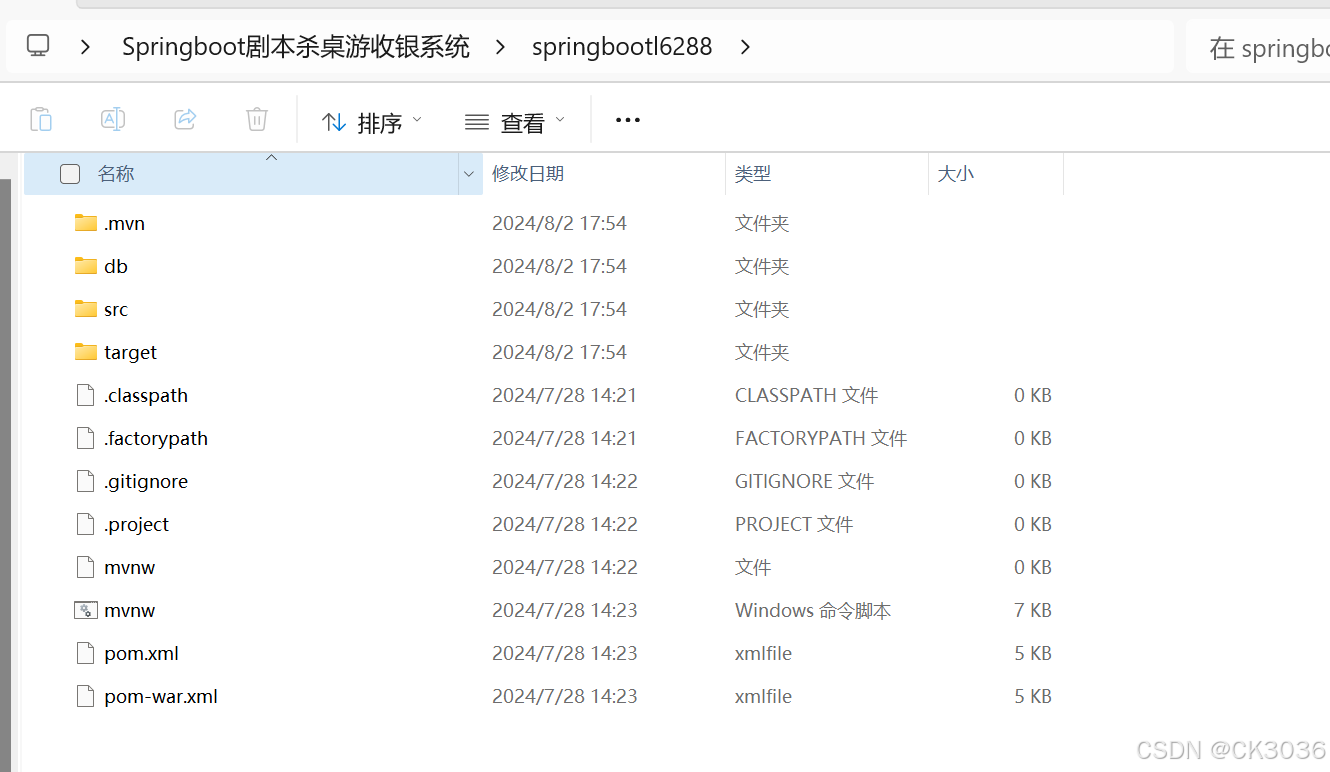Image resolution: width=1330 pixels, height=772 pixels.
Task: Open the 查看 view dropdown
Action: pyautogui.click(x=516, y=120)
